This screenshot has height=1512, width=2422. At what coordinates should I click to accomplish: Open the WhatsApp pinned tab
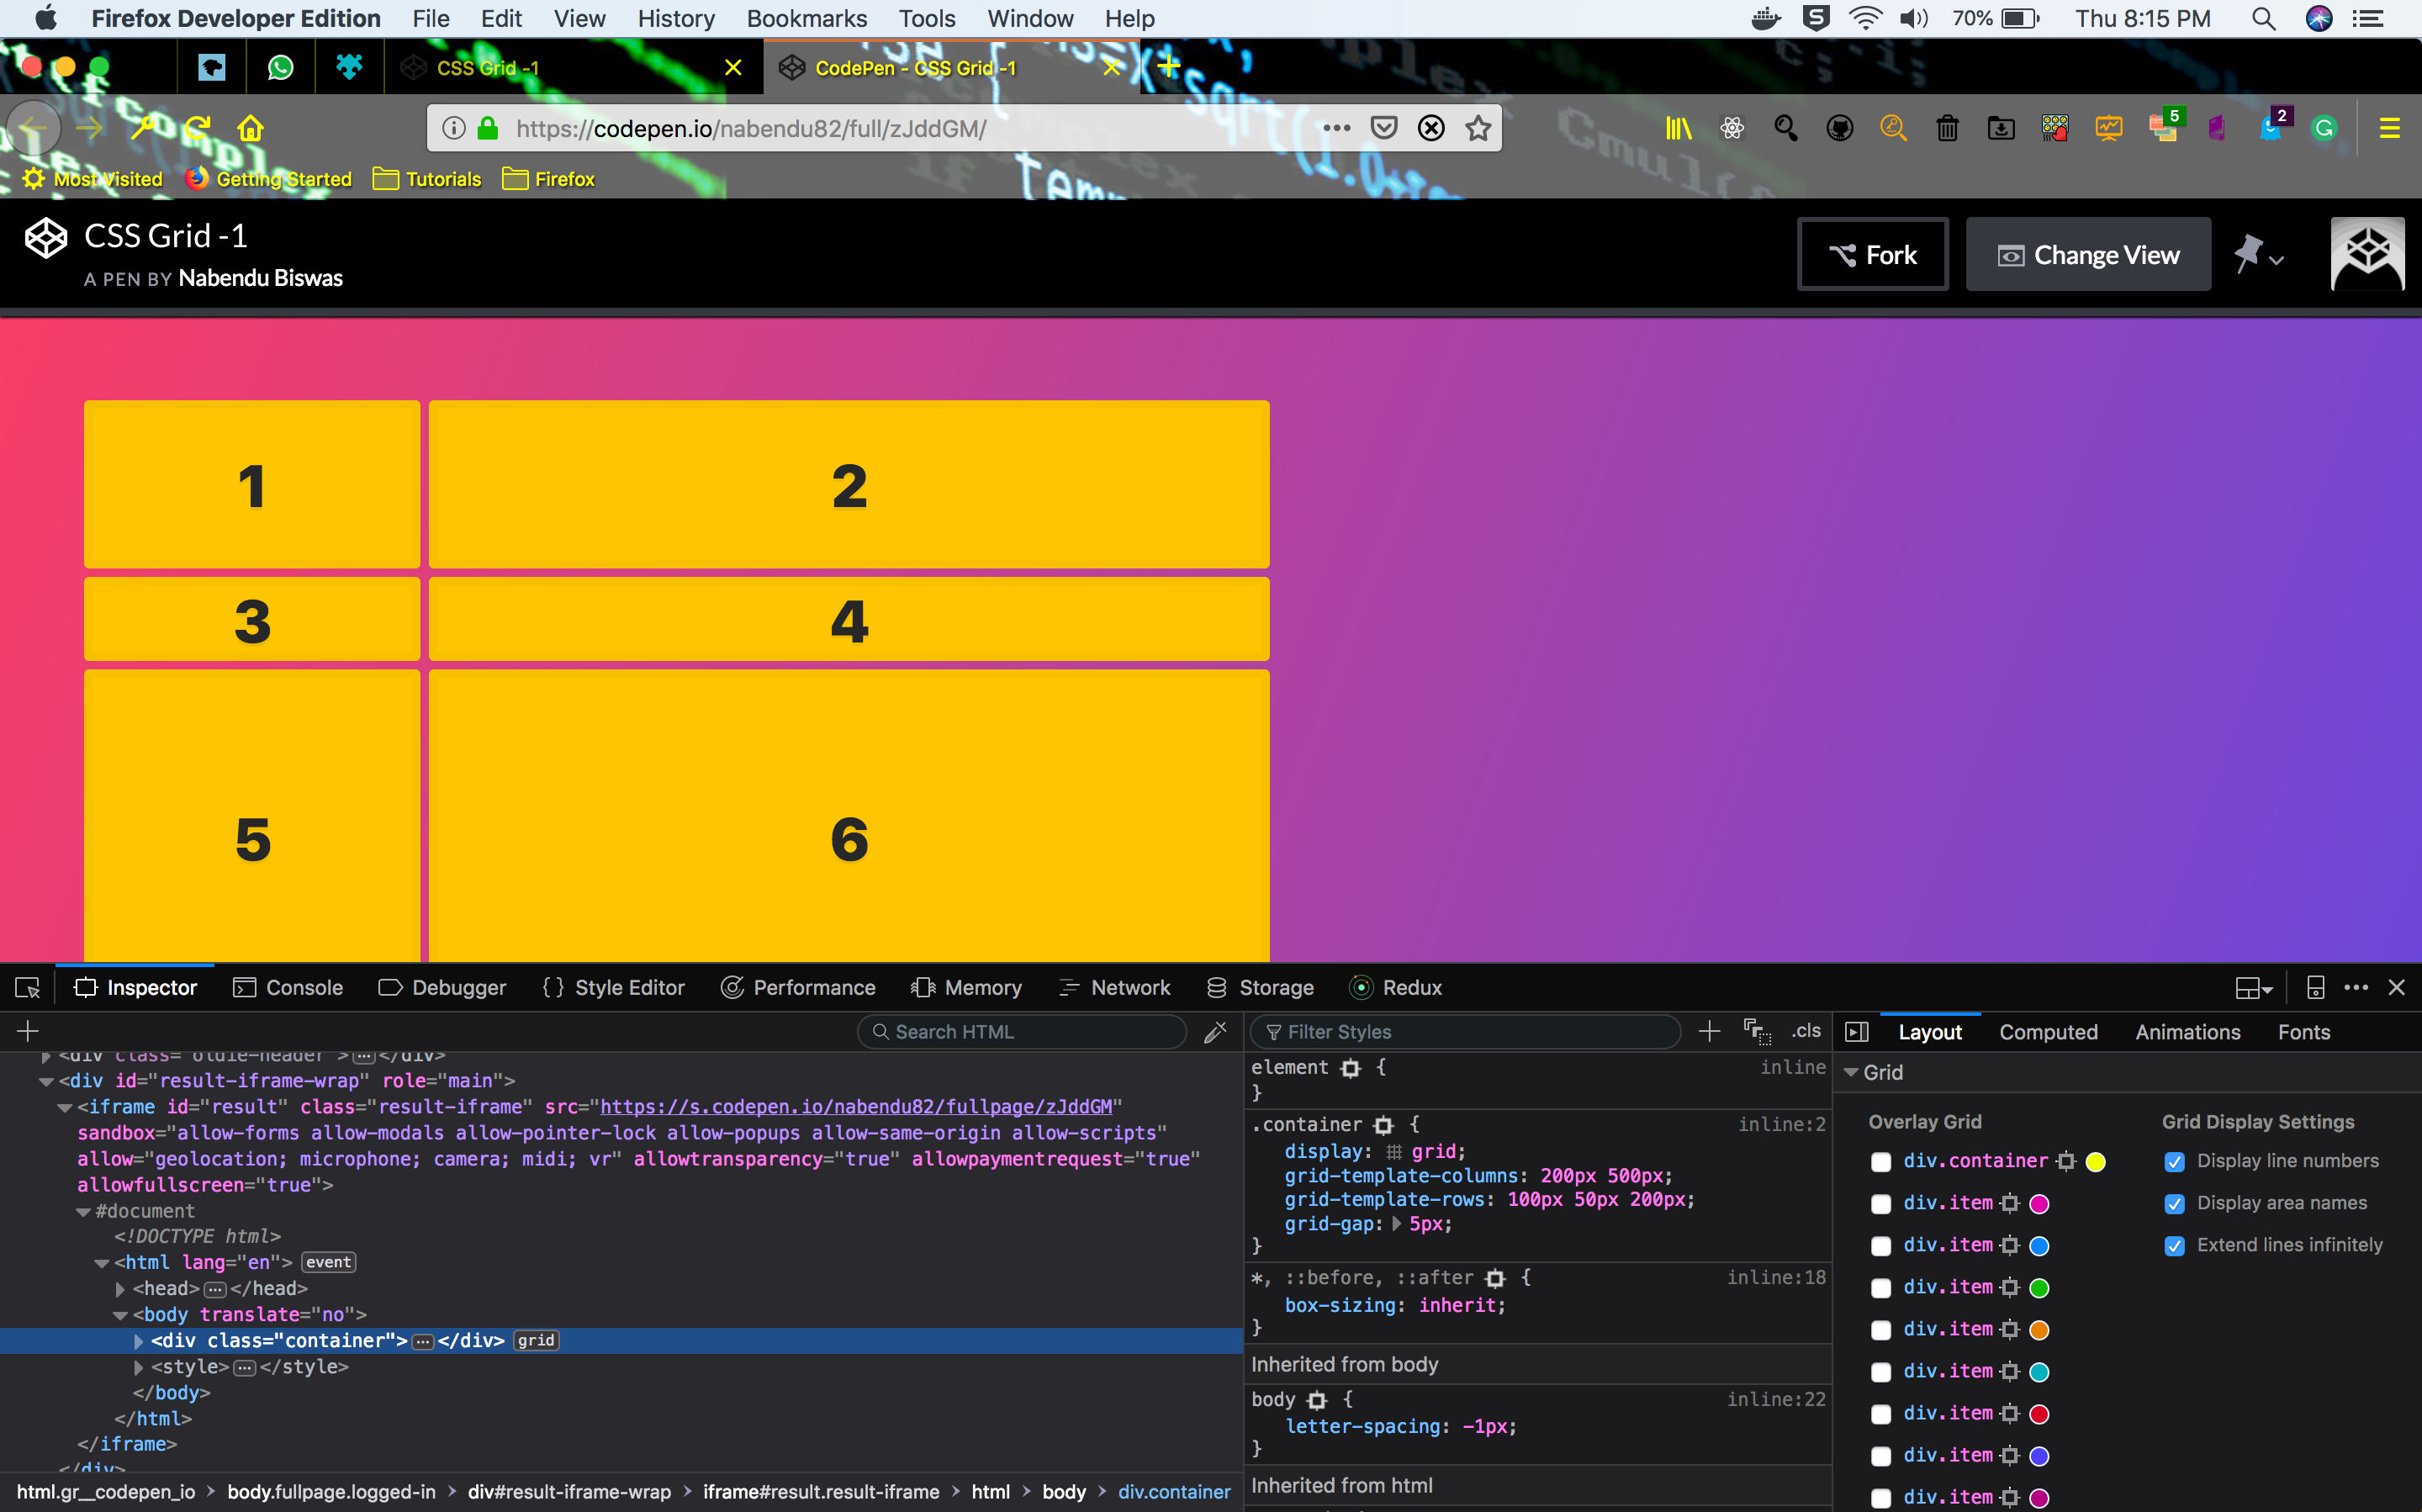280,67
